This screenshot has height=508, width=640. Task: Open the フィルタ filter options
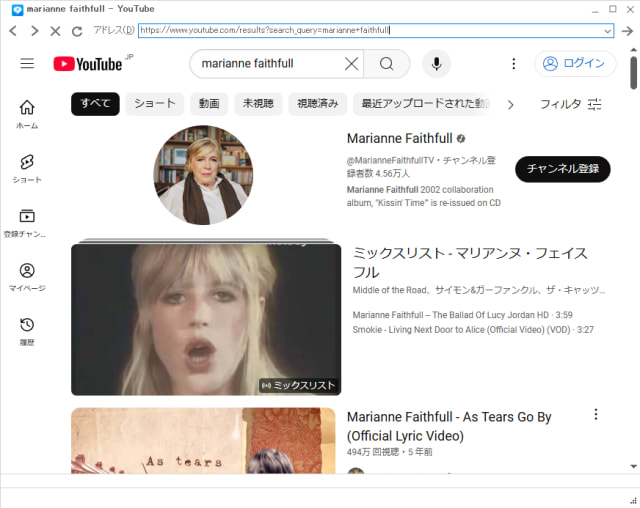tap(571, 104)
